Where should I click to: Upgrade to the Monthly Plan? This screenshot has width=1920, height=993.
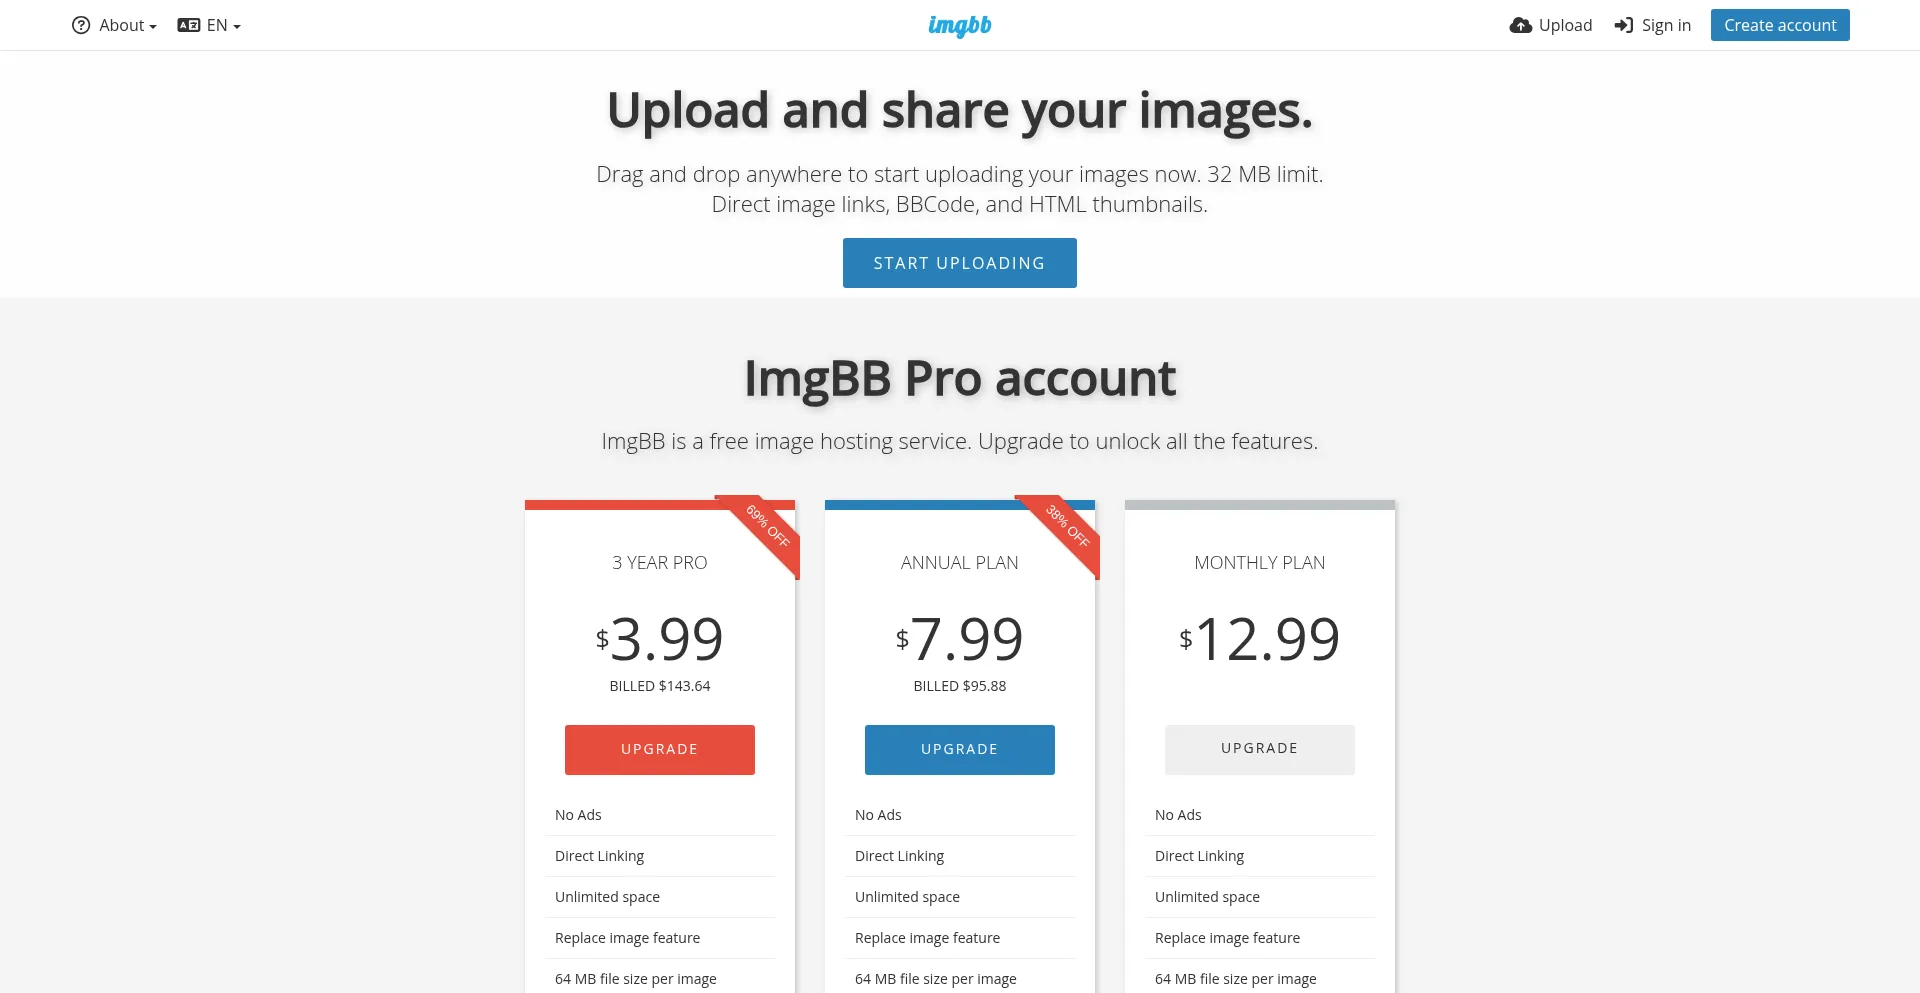point(1260,750)
